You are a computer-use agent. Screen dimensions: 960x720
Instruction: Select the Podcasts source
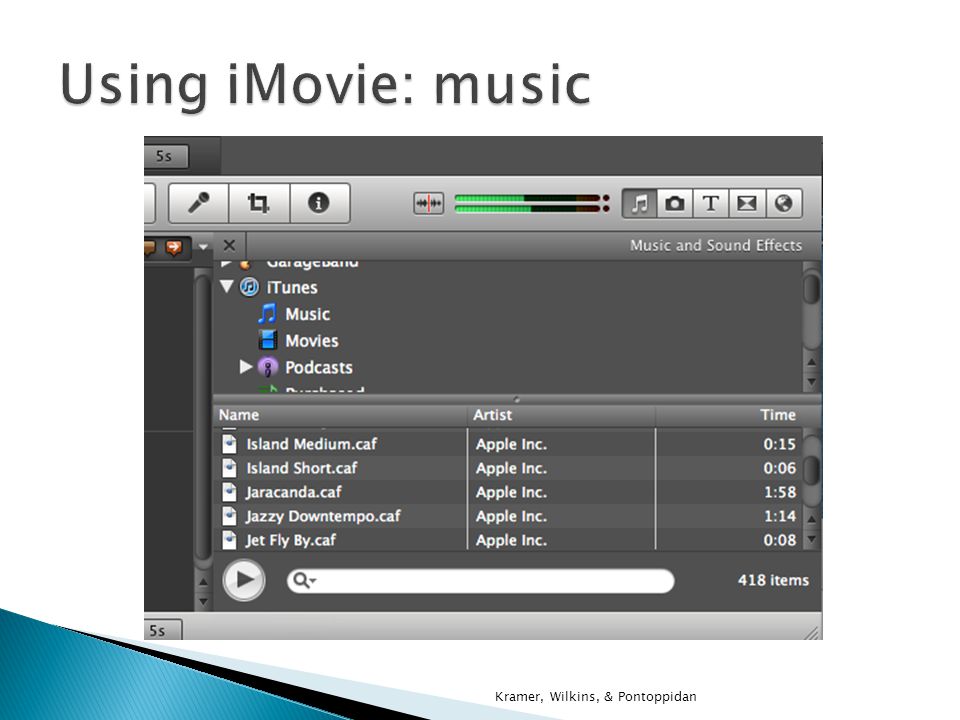318,367
